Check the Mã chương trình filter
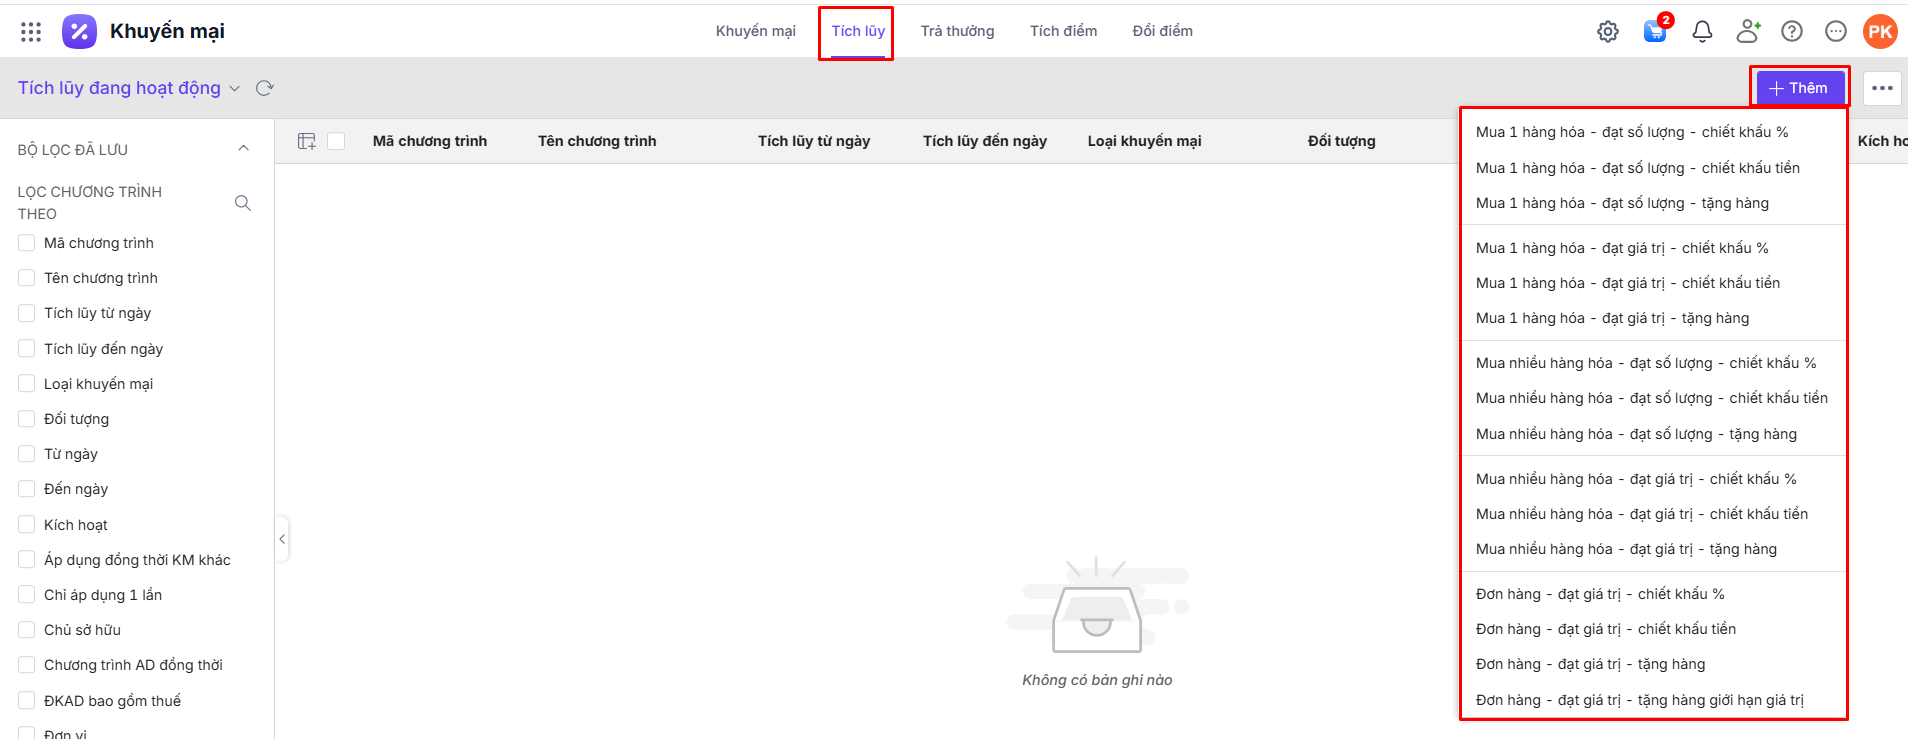 27,243
